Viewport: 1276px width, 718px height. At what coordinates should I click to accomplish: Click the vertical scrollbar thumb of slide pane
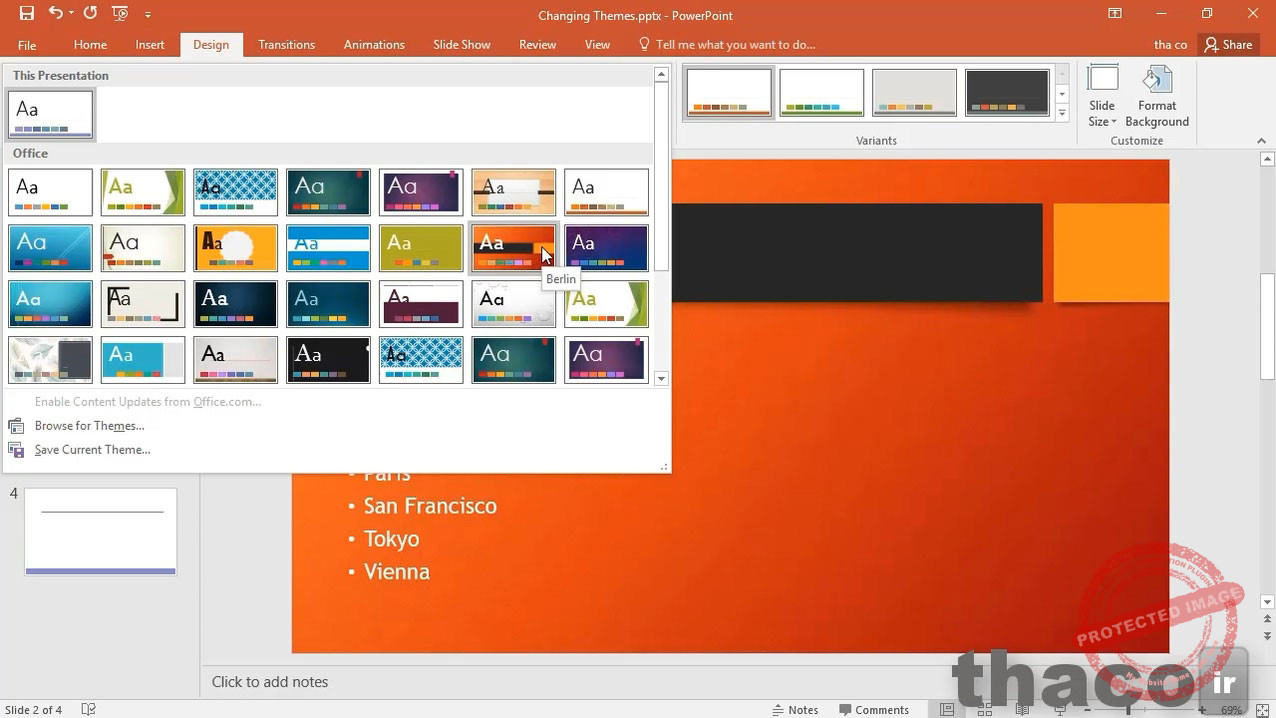(x=1267, y=326)
